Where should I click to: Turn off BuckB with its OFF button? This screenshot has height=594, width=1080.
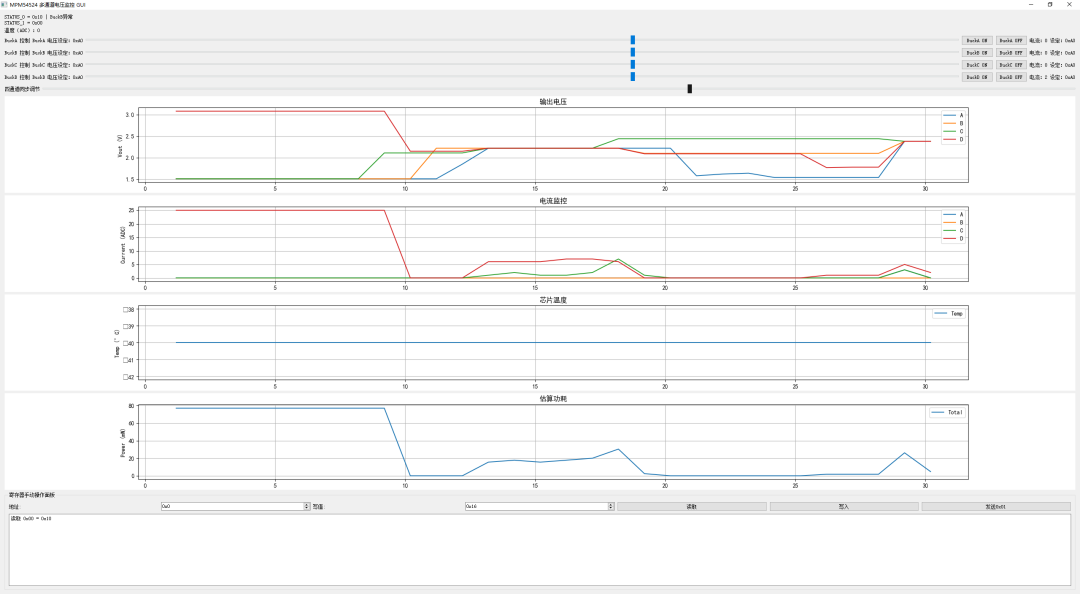coord(1011,53)
